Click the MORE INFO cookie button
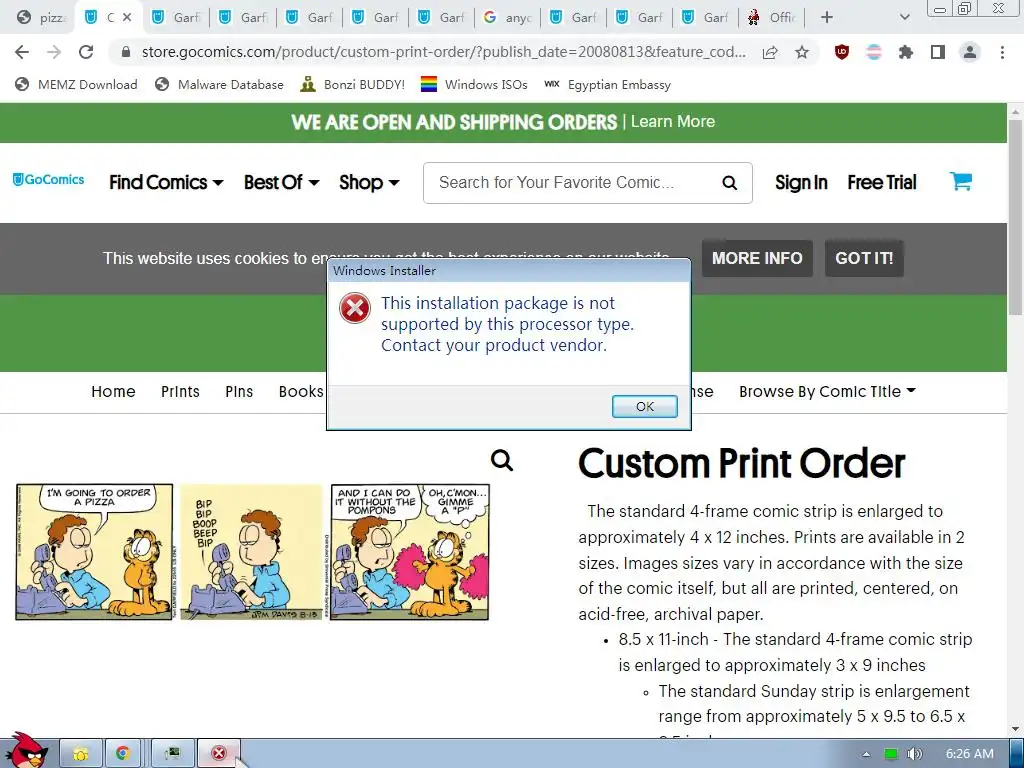The width and height of the screenshot is (1024, 768). (x=757, y=258)
